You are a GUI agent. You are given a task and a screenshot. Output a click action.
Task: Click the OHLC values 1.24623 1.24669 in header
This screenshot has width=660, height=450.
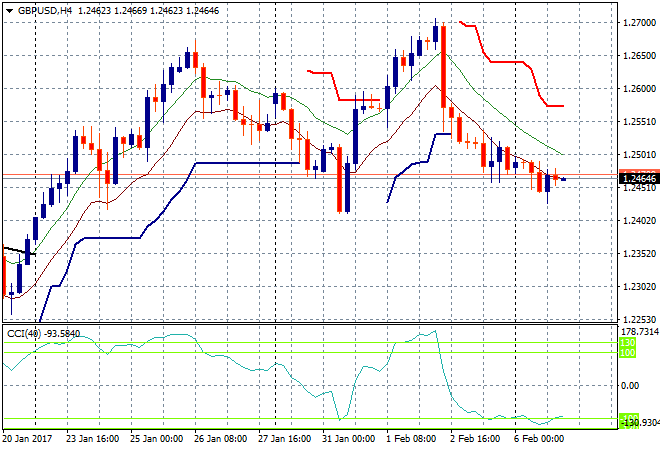112,11
